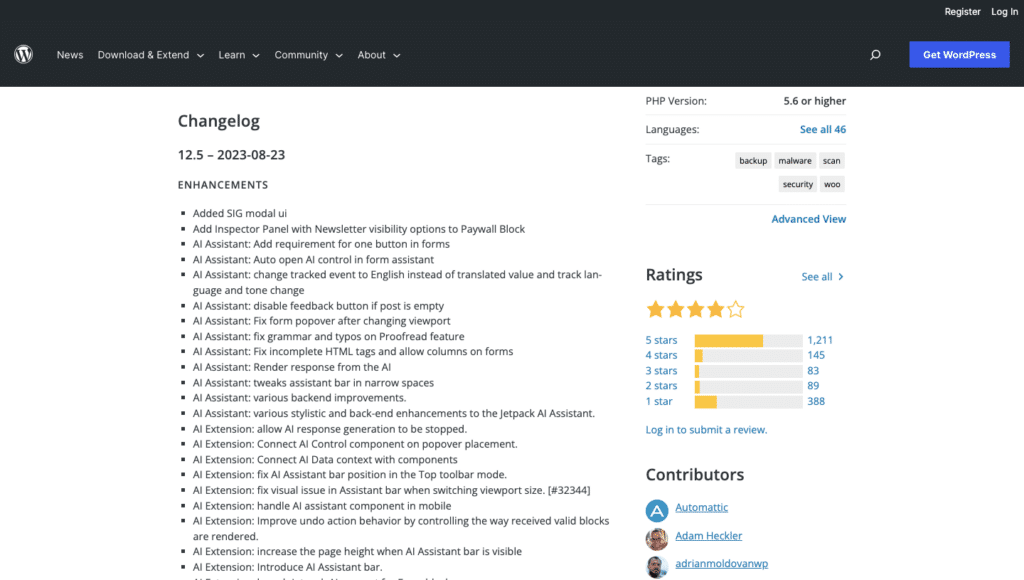
Task: Select the malware tag
Action: click(795, 161)
